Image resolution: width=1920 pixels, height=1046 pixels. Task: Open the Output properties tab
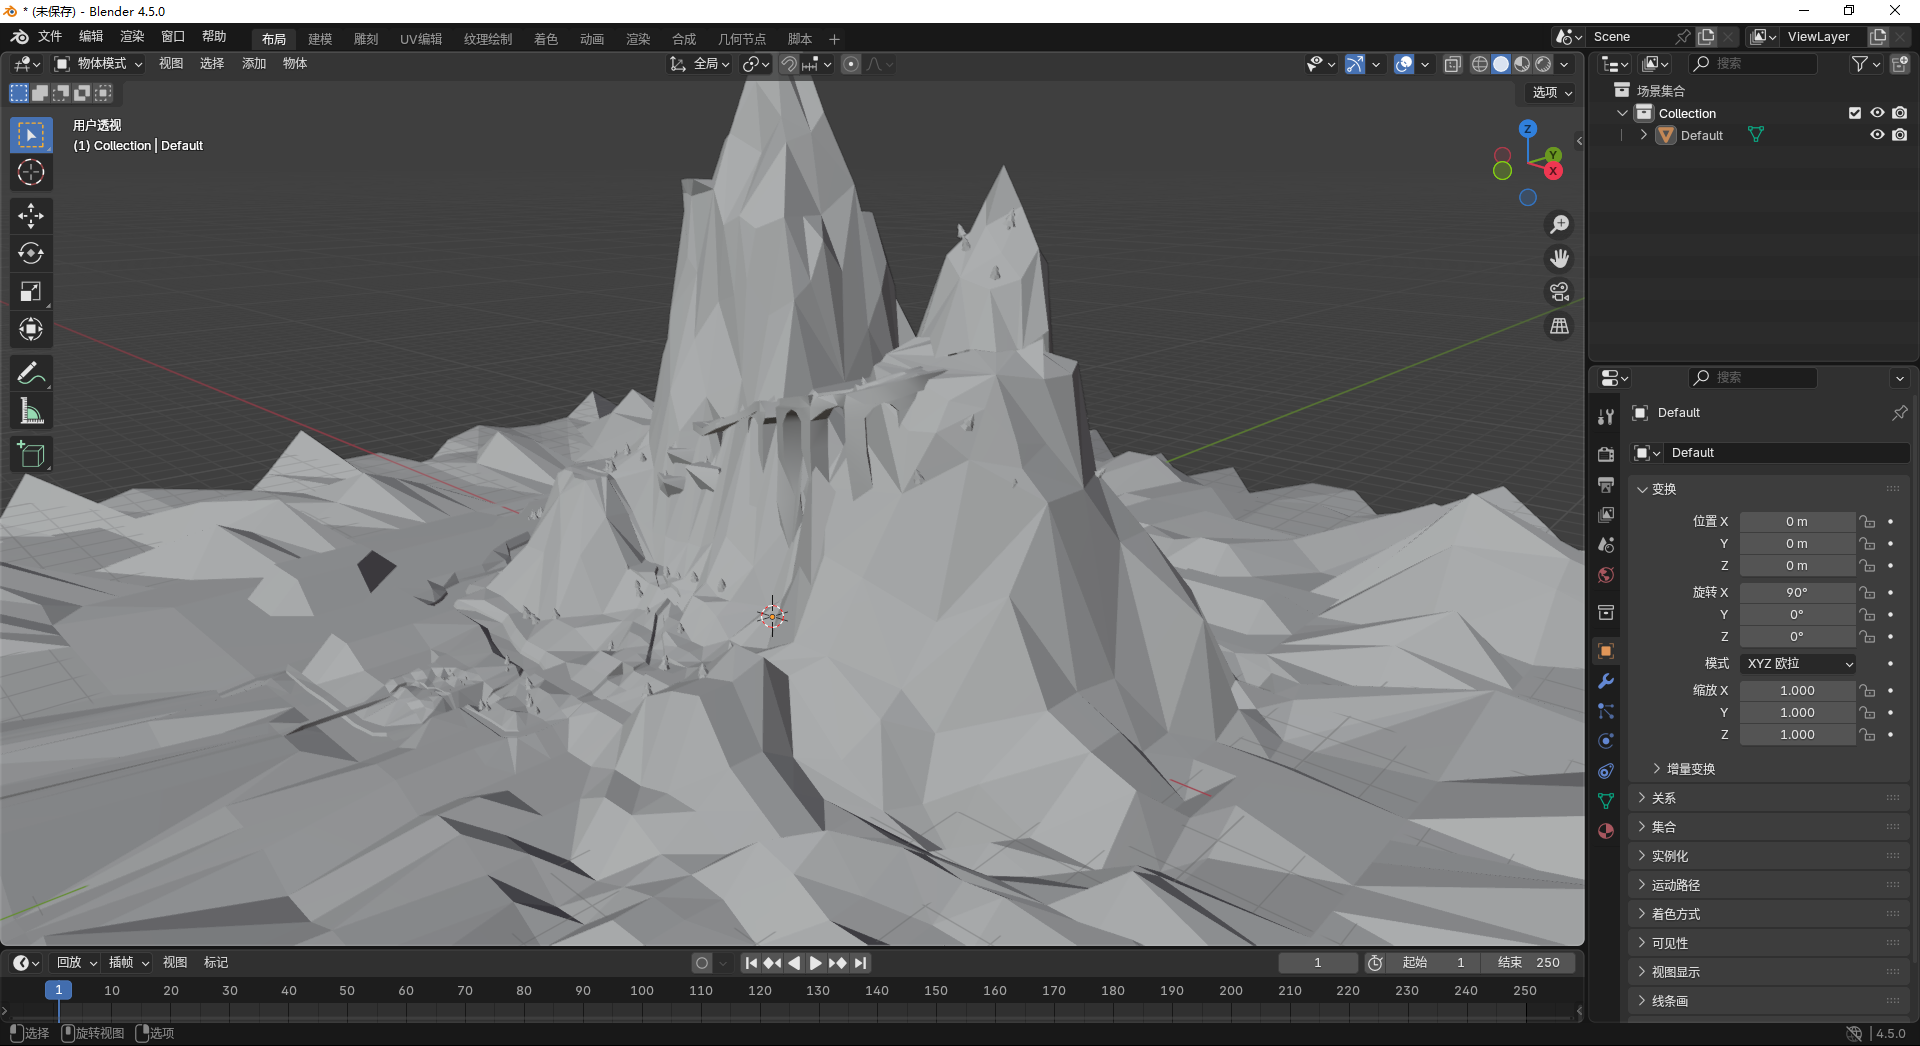(1606, 484)
